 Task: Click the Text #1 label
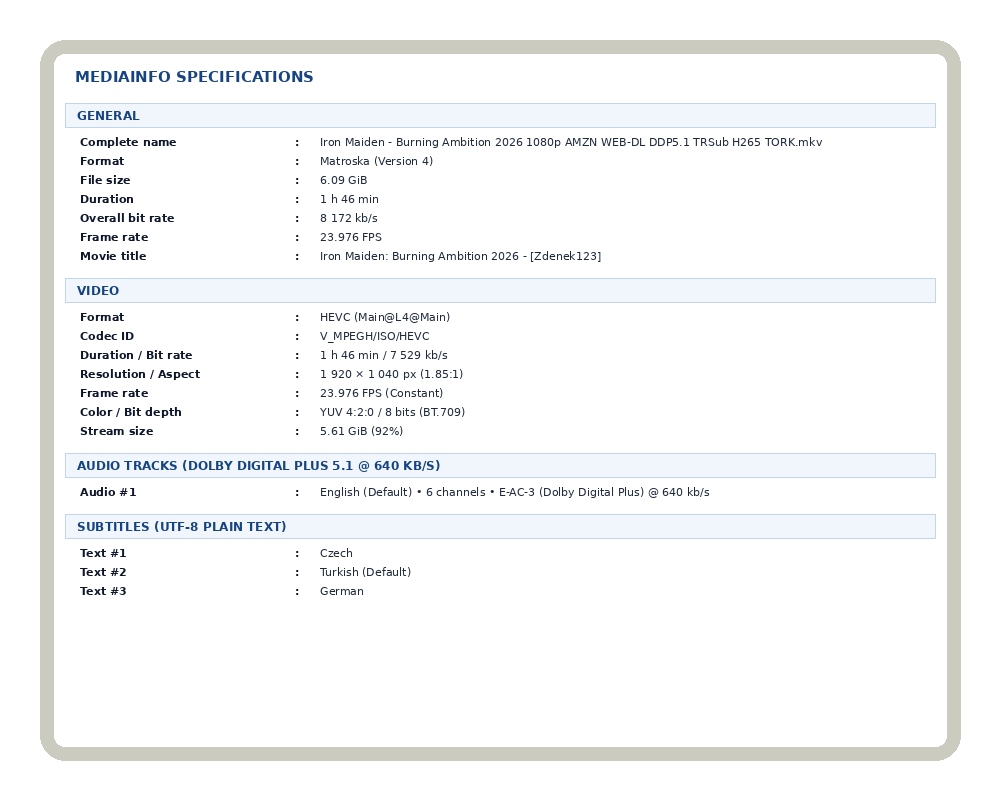point(103,553)
